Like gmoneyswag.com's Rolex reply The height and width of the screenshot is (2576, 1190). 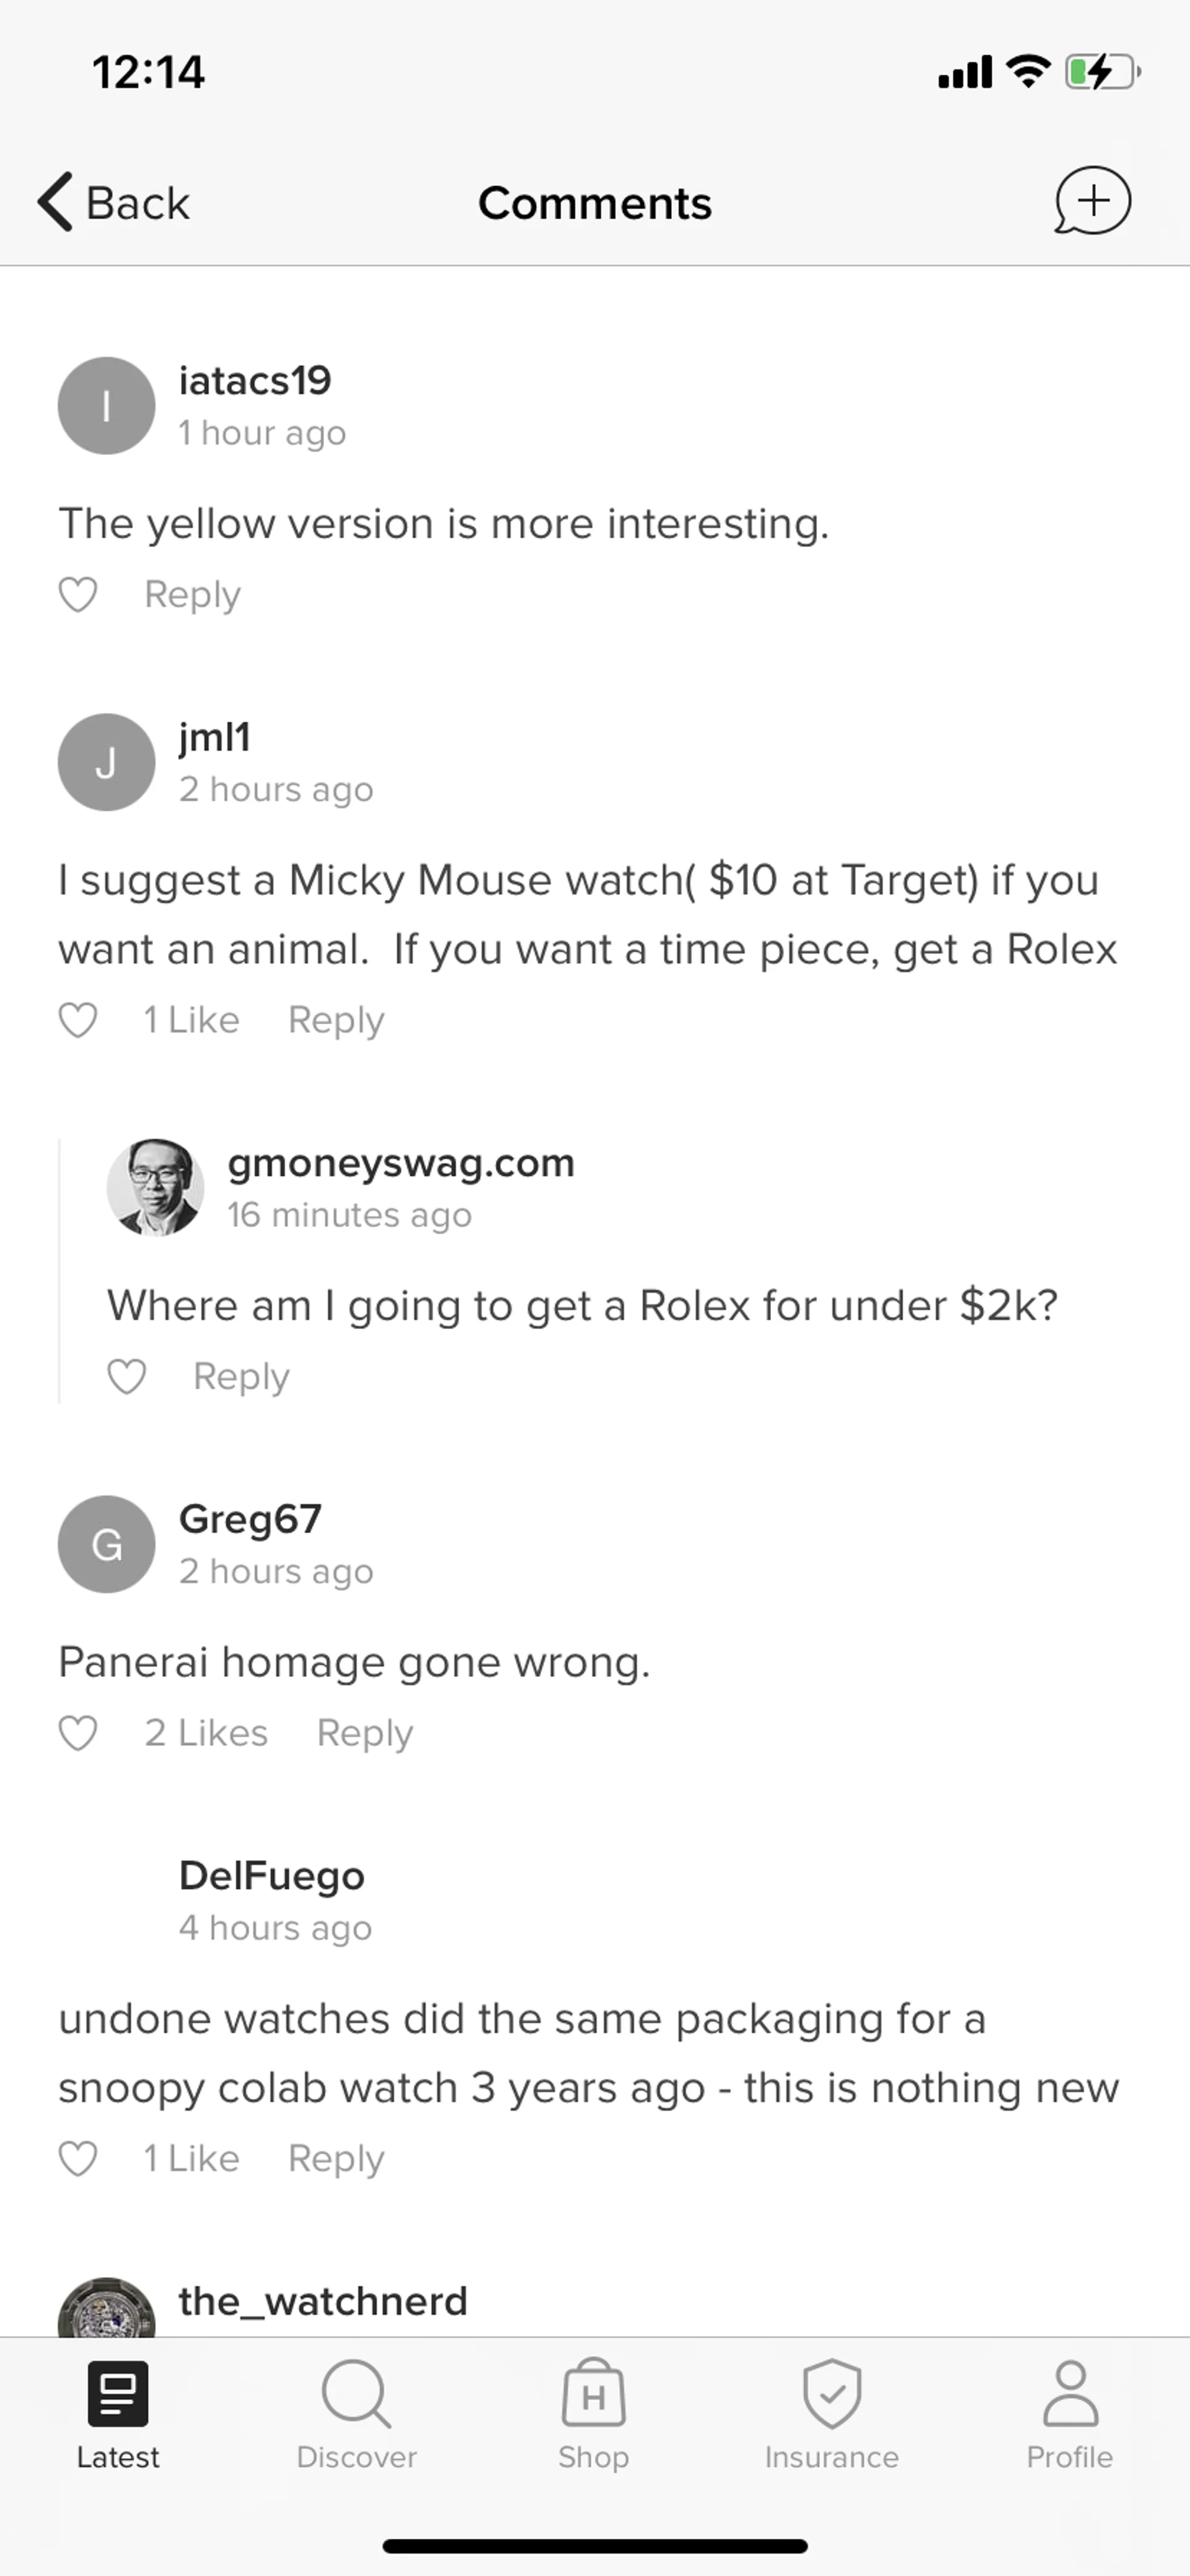click(127, 1377)
